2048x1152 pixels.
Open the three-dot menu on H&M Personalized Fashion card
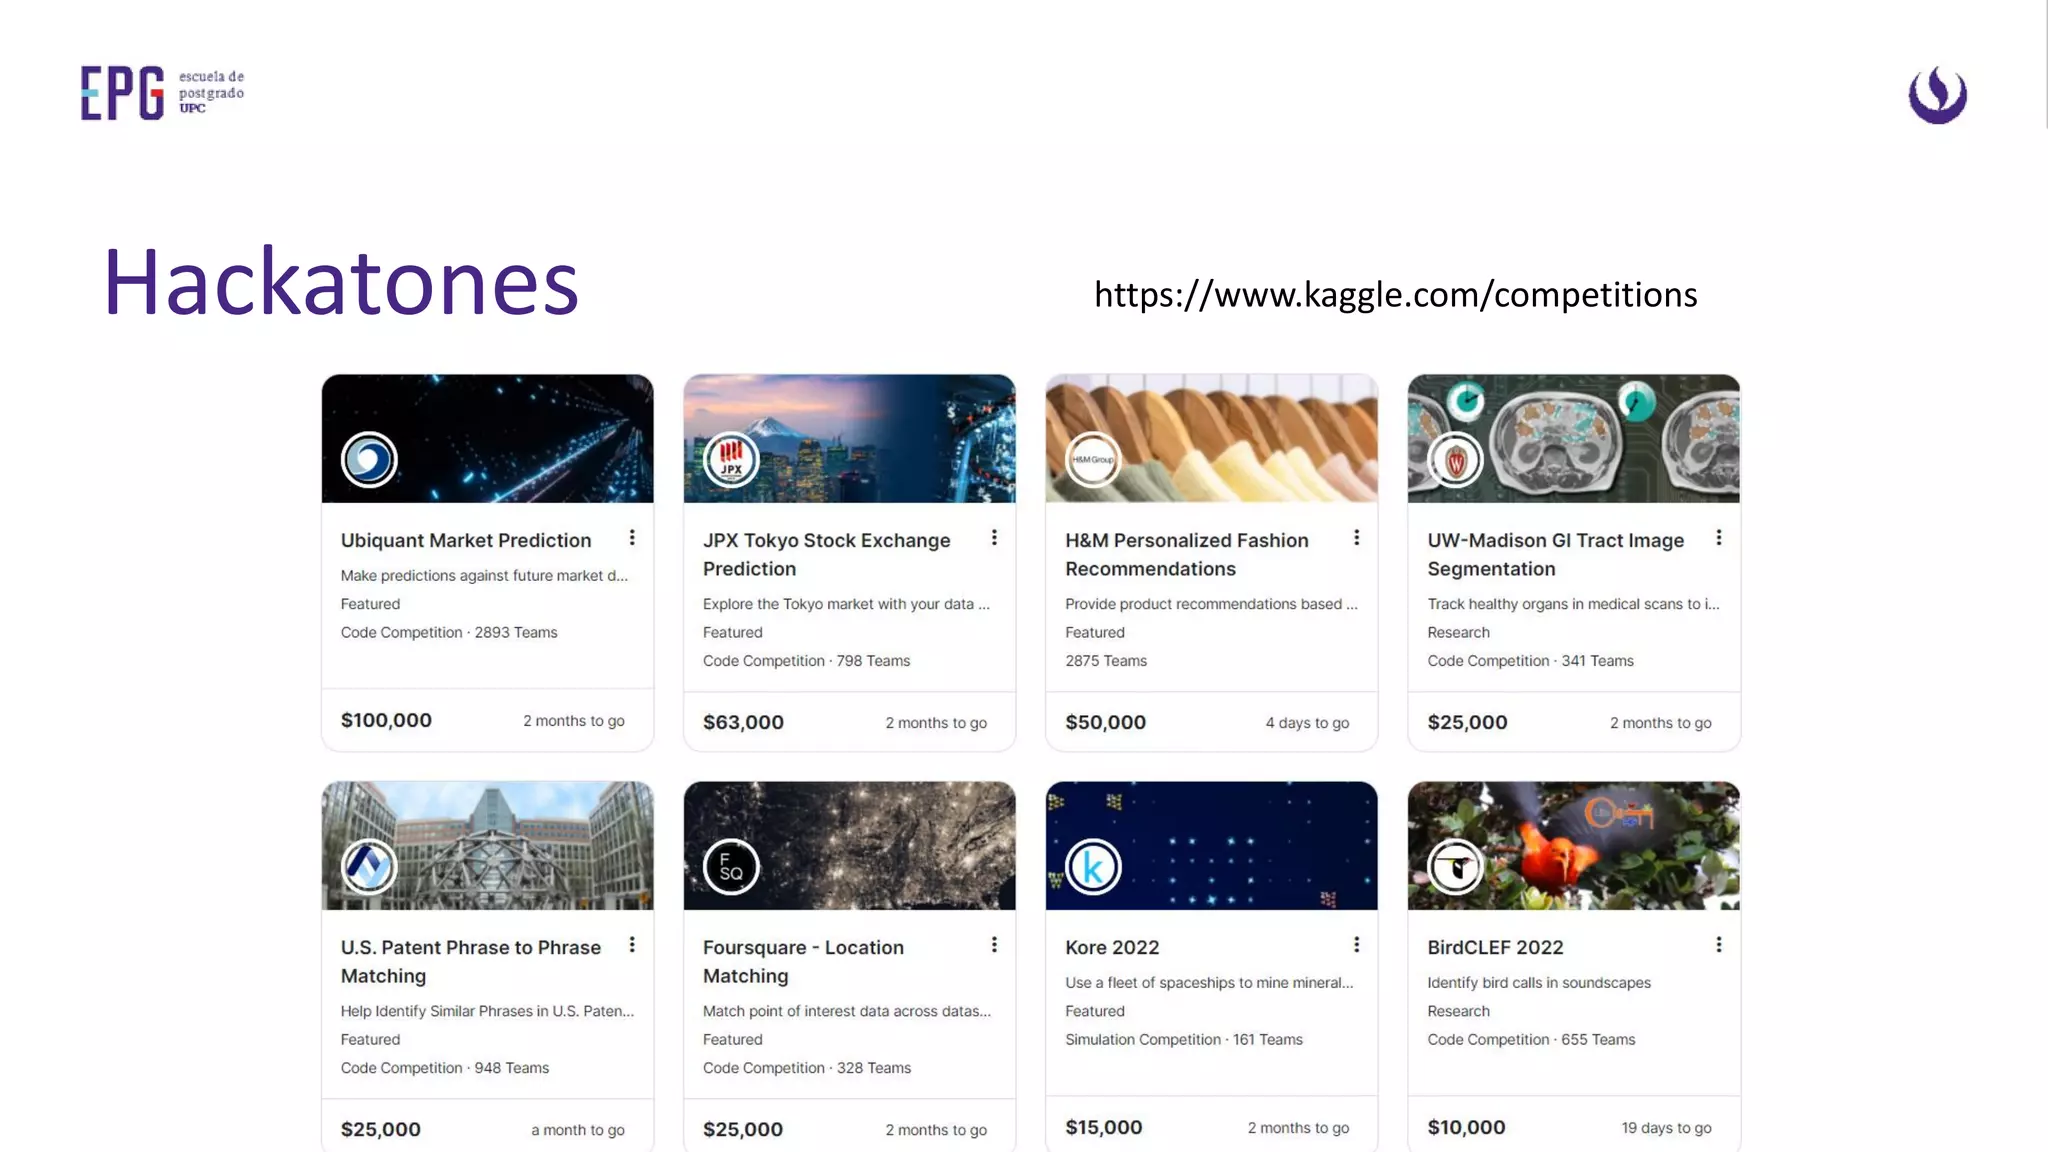(1356, 538)
